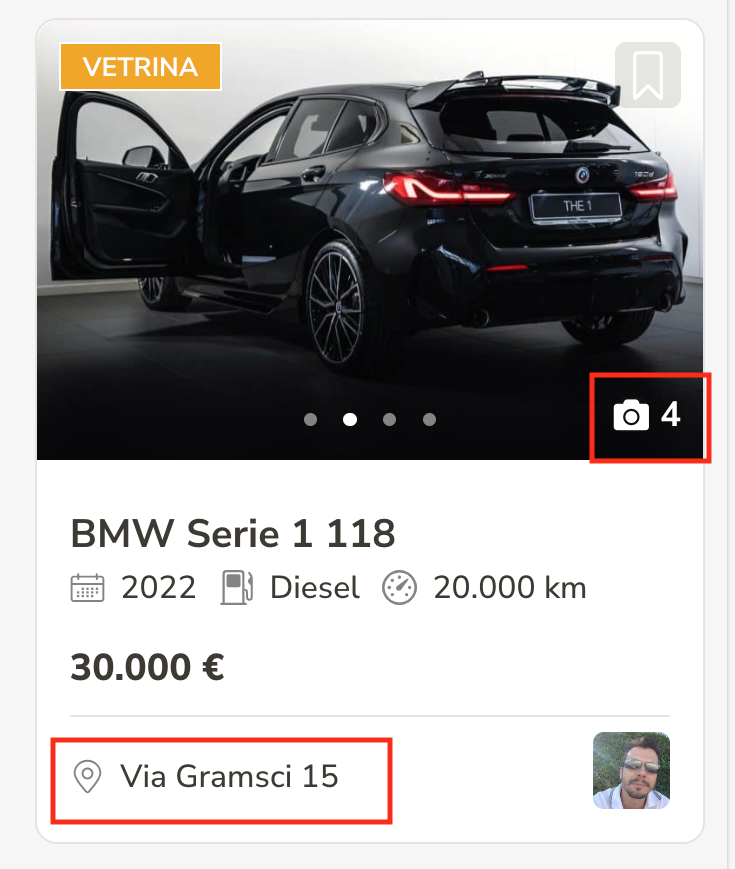Viewport: 735px width, 869px height.
Task: Click the 20.000 km mileage label
Action: click(x=510, y=587)
